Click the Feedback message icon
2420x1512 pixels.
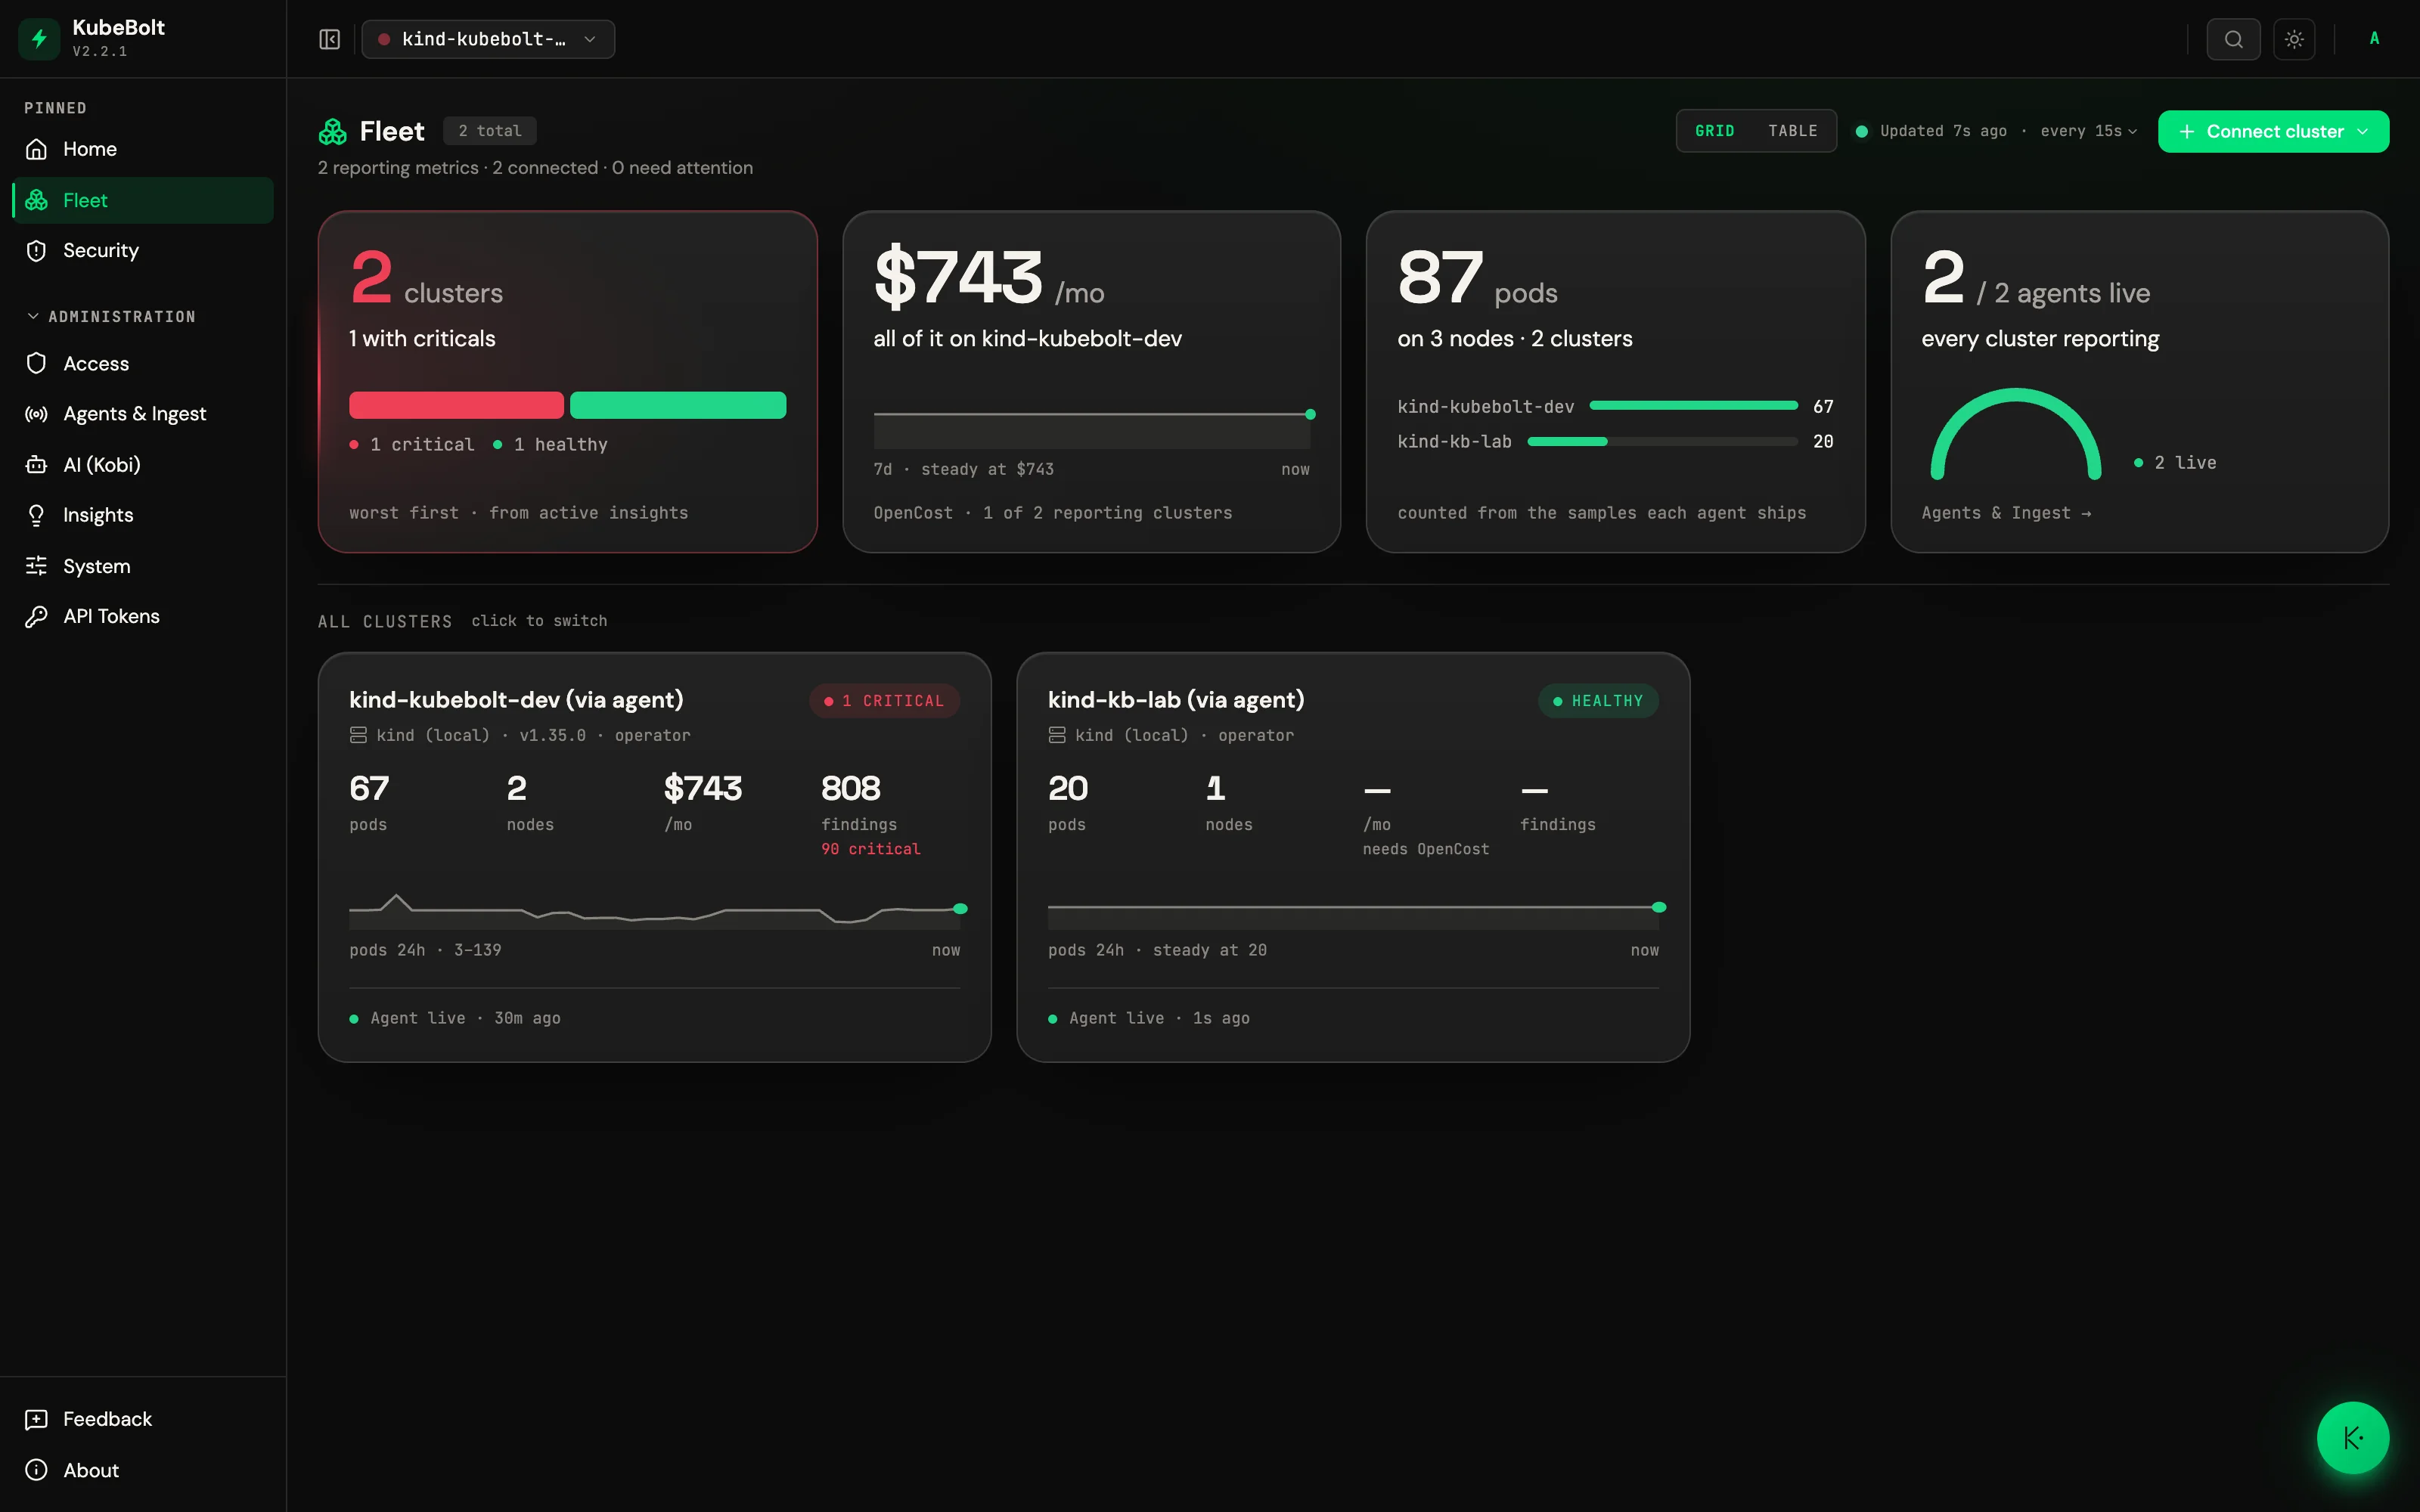pyautogui.click(x=37, y=1419)
